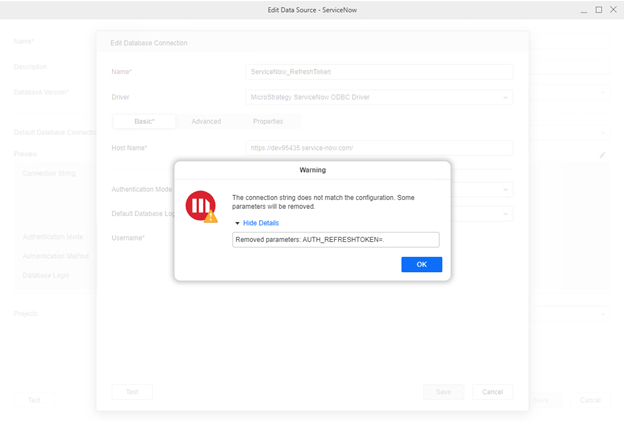The width and height of the screenshot is (624, 421).
Task: Switch to the Basic tab
Action: [x=144, y=121]
